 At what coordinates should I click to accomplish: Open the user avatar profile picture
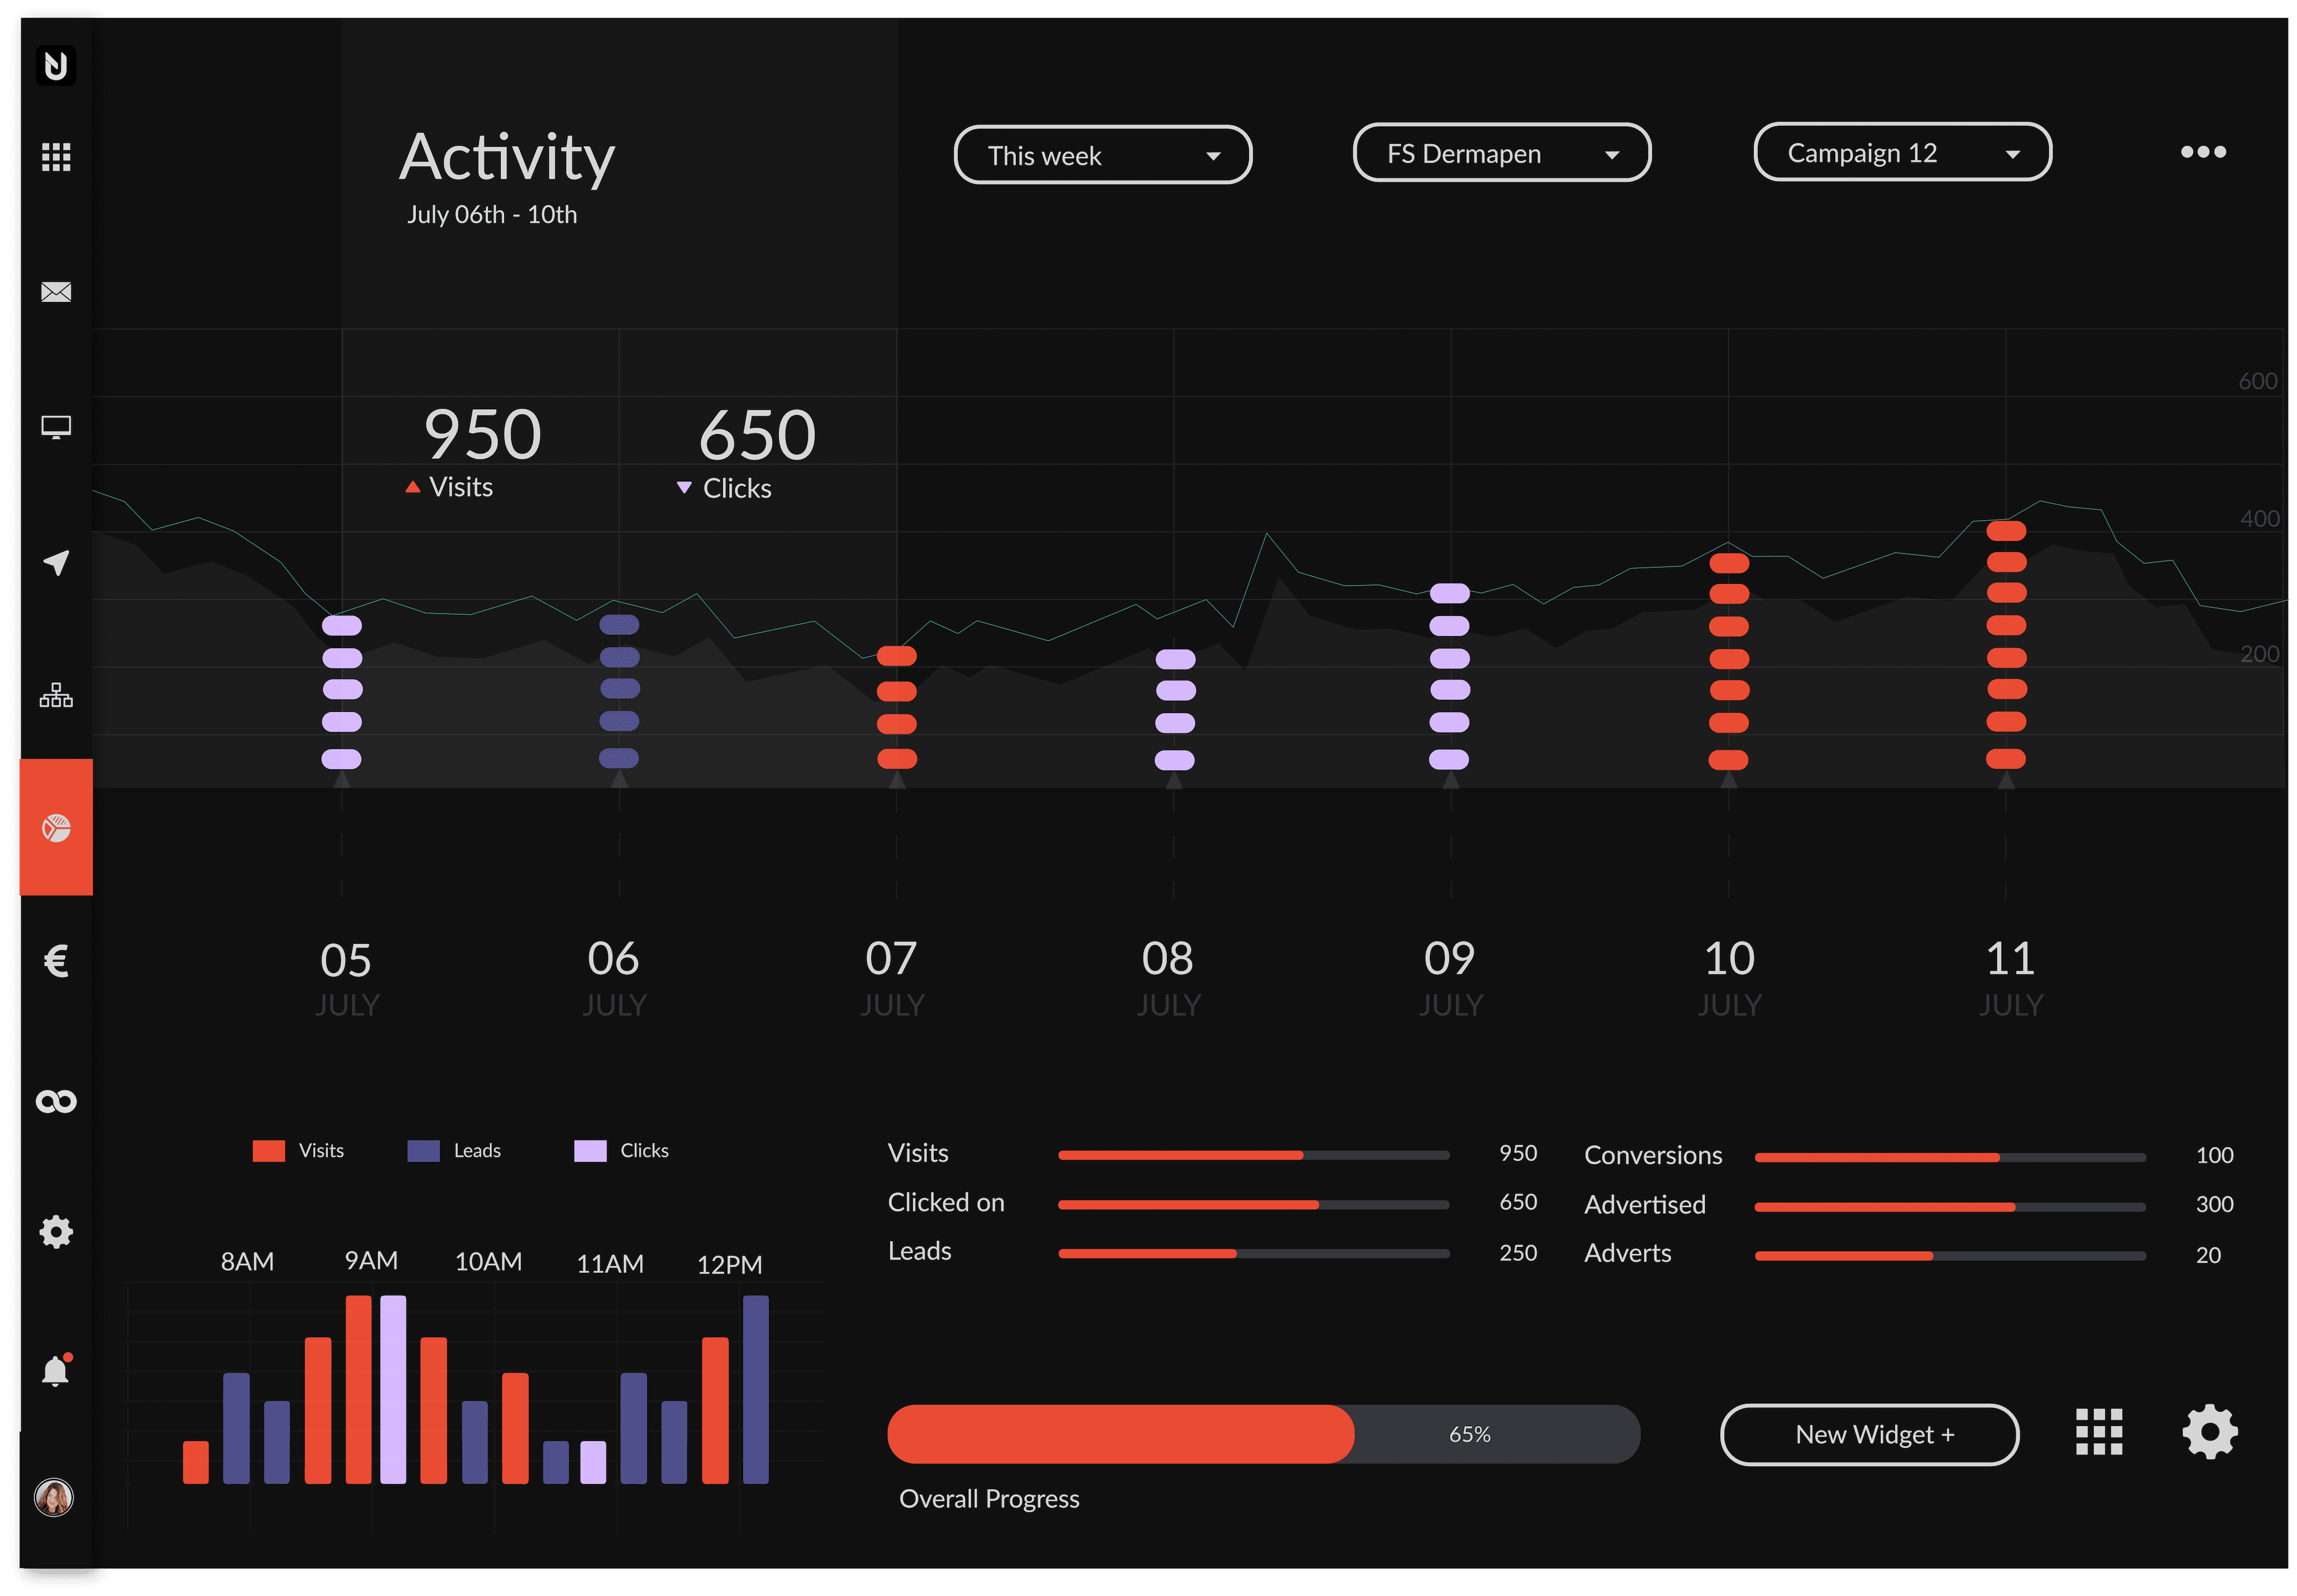(54, 1497)
